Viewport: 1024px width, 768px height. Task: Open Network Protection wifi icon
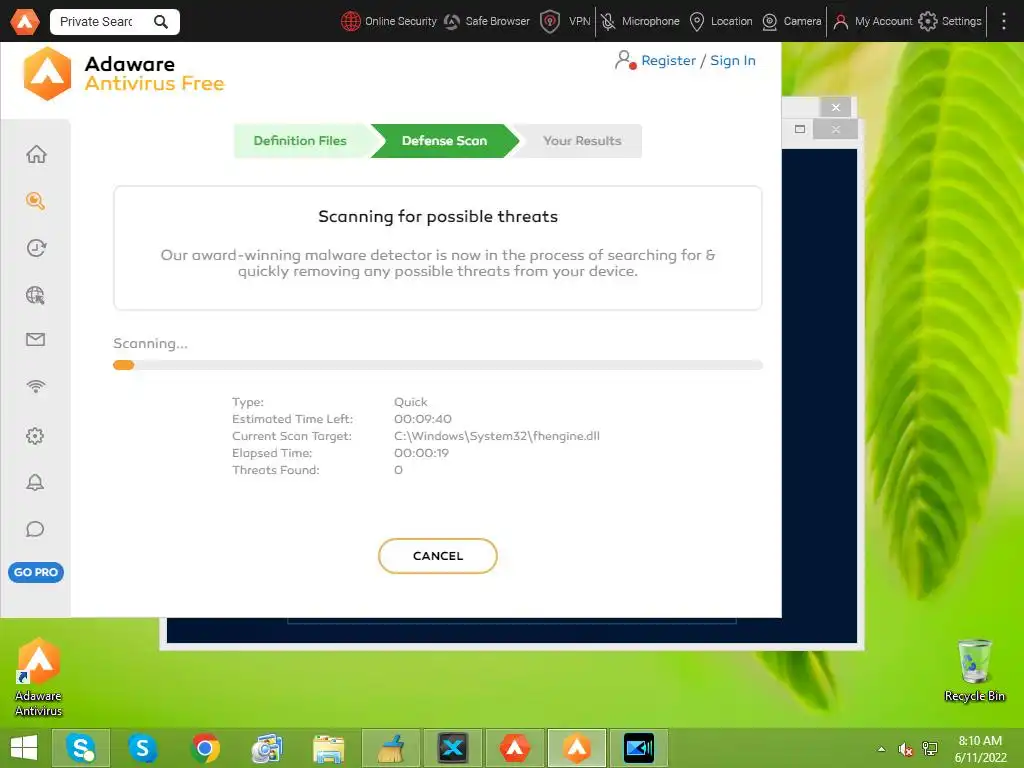click(x=36, y=386)
